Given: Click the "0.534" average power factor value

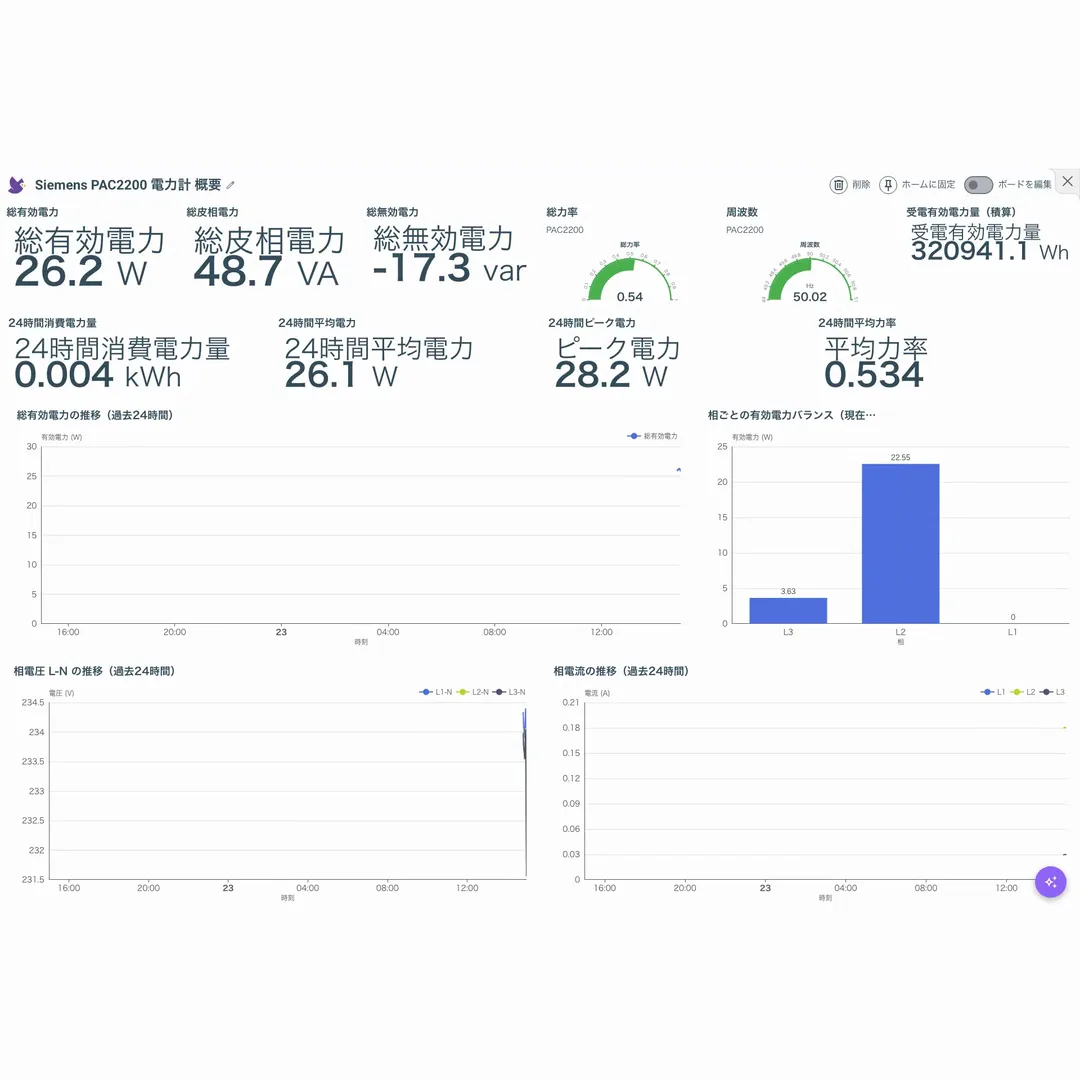Looking at the screenshot, I should pyautogui.click(x=873, y=375).
